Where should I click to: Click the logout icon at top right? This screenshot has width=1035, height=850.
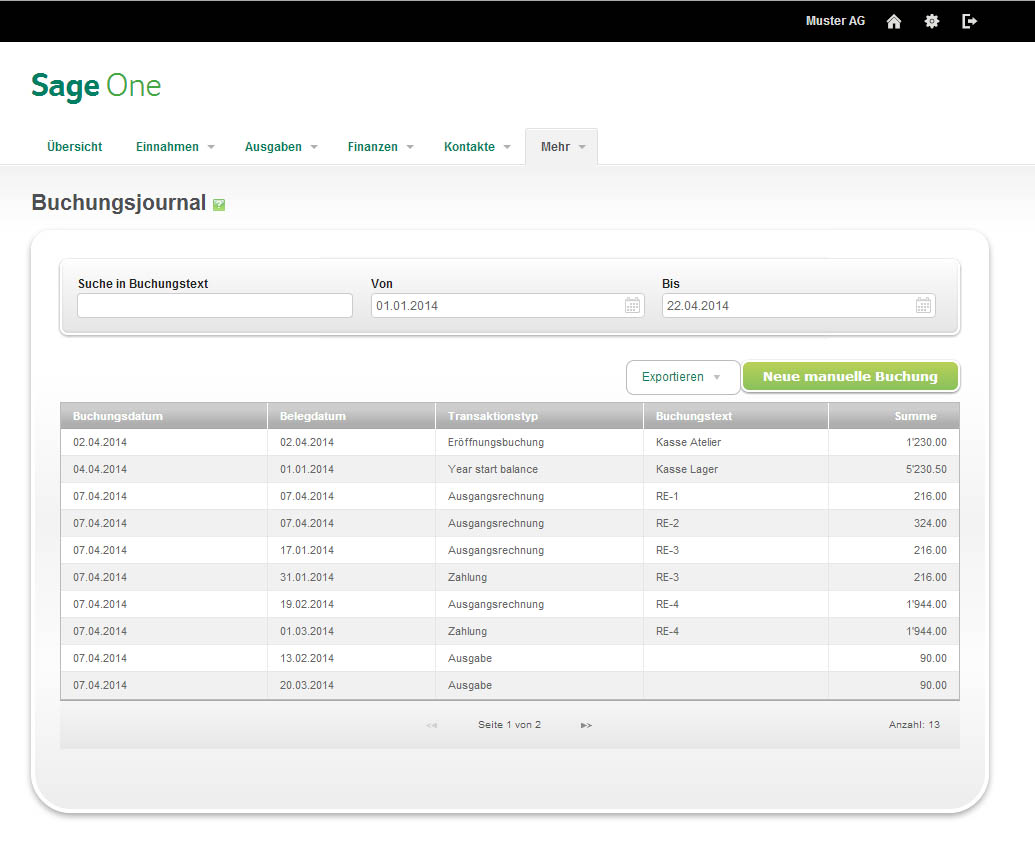(969, 21)
